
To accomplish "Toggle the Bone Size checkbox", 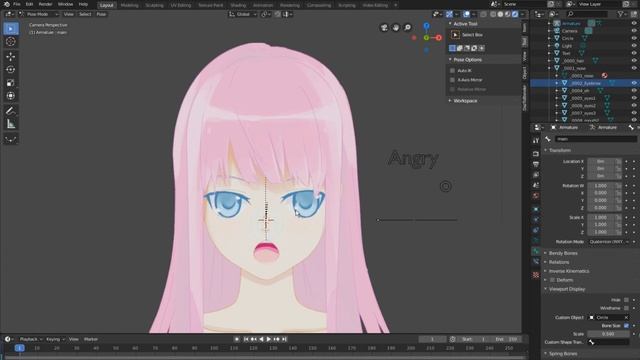I will coord(626,326).
